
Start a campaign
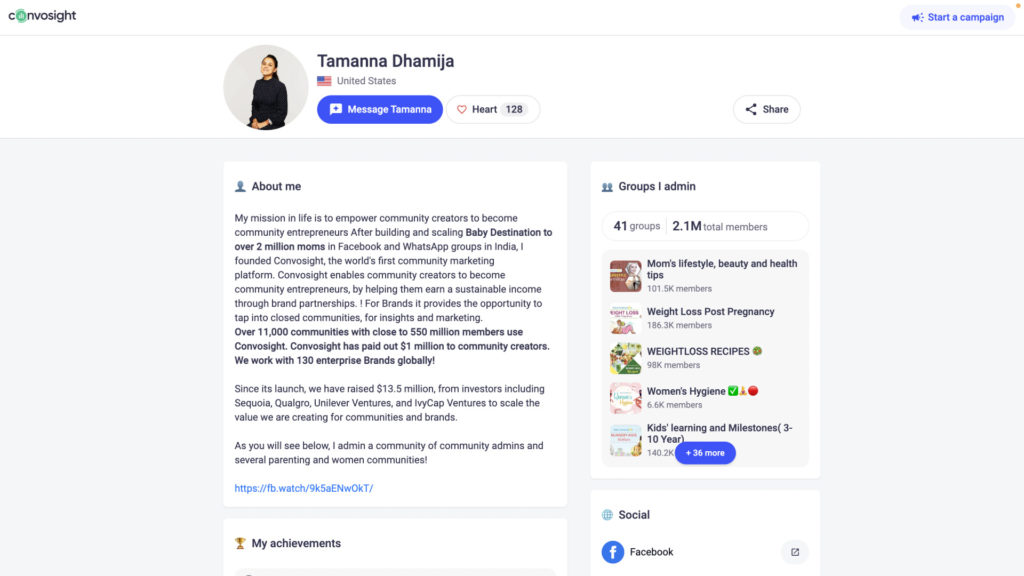point(957,18)
